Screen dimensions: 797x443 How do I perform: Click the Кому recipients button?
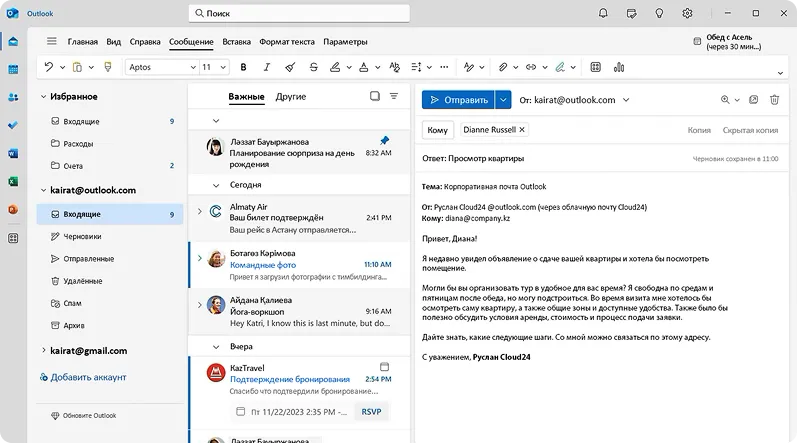pos(438,130)
